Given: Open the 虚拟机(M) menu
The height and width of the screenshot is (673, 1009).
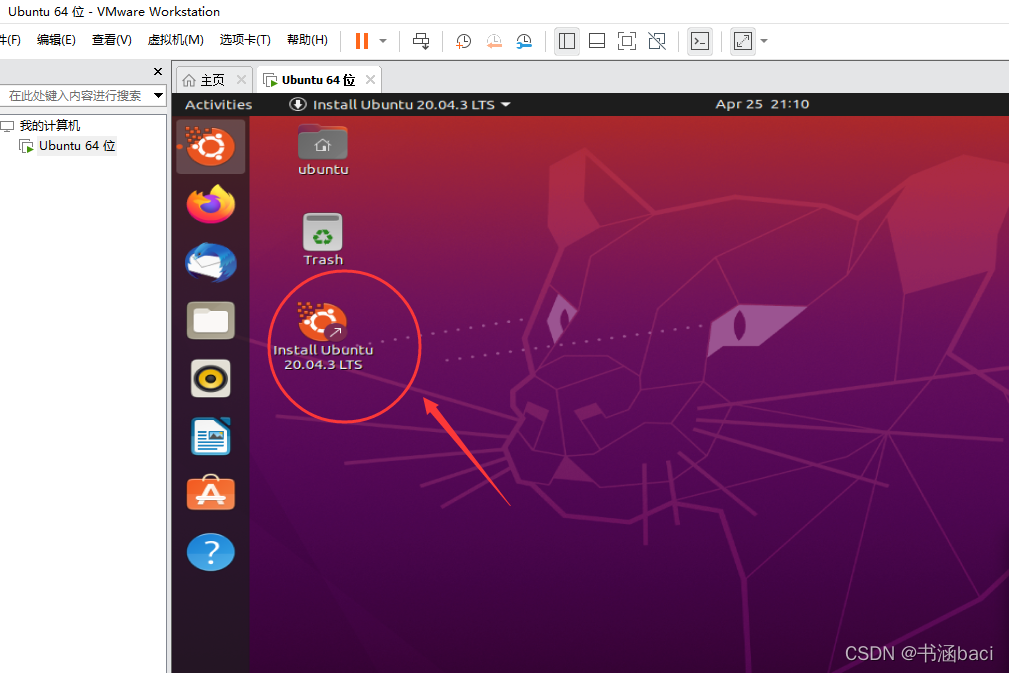Looking at the screenshot, I should click(175, 40).
